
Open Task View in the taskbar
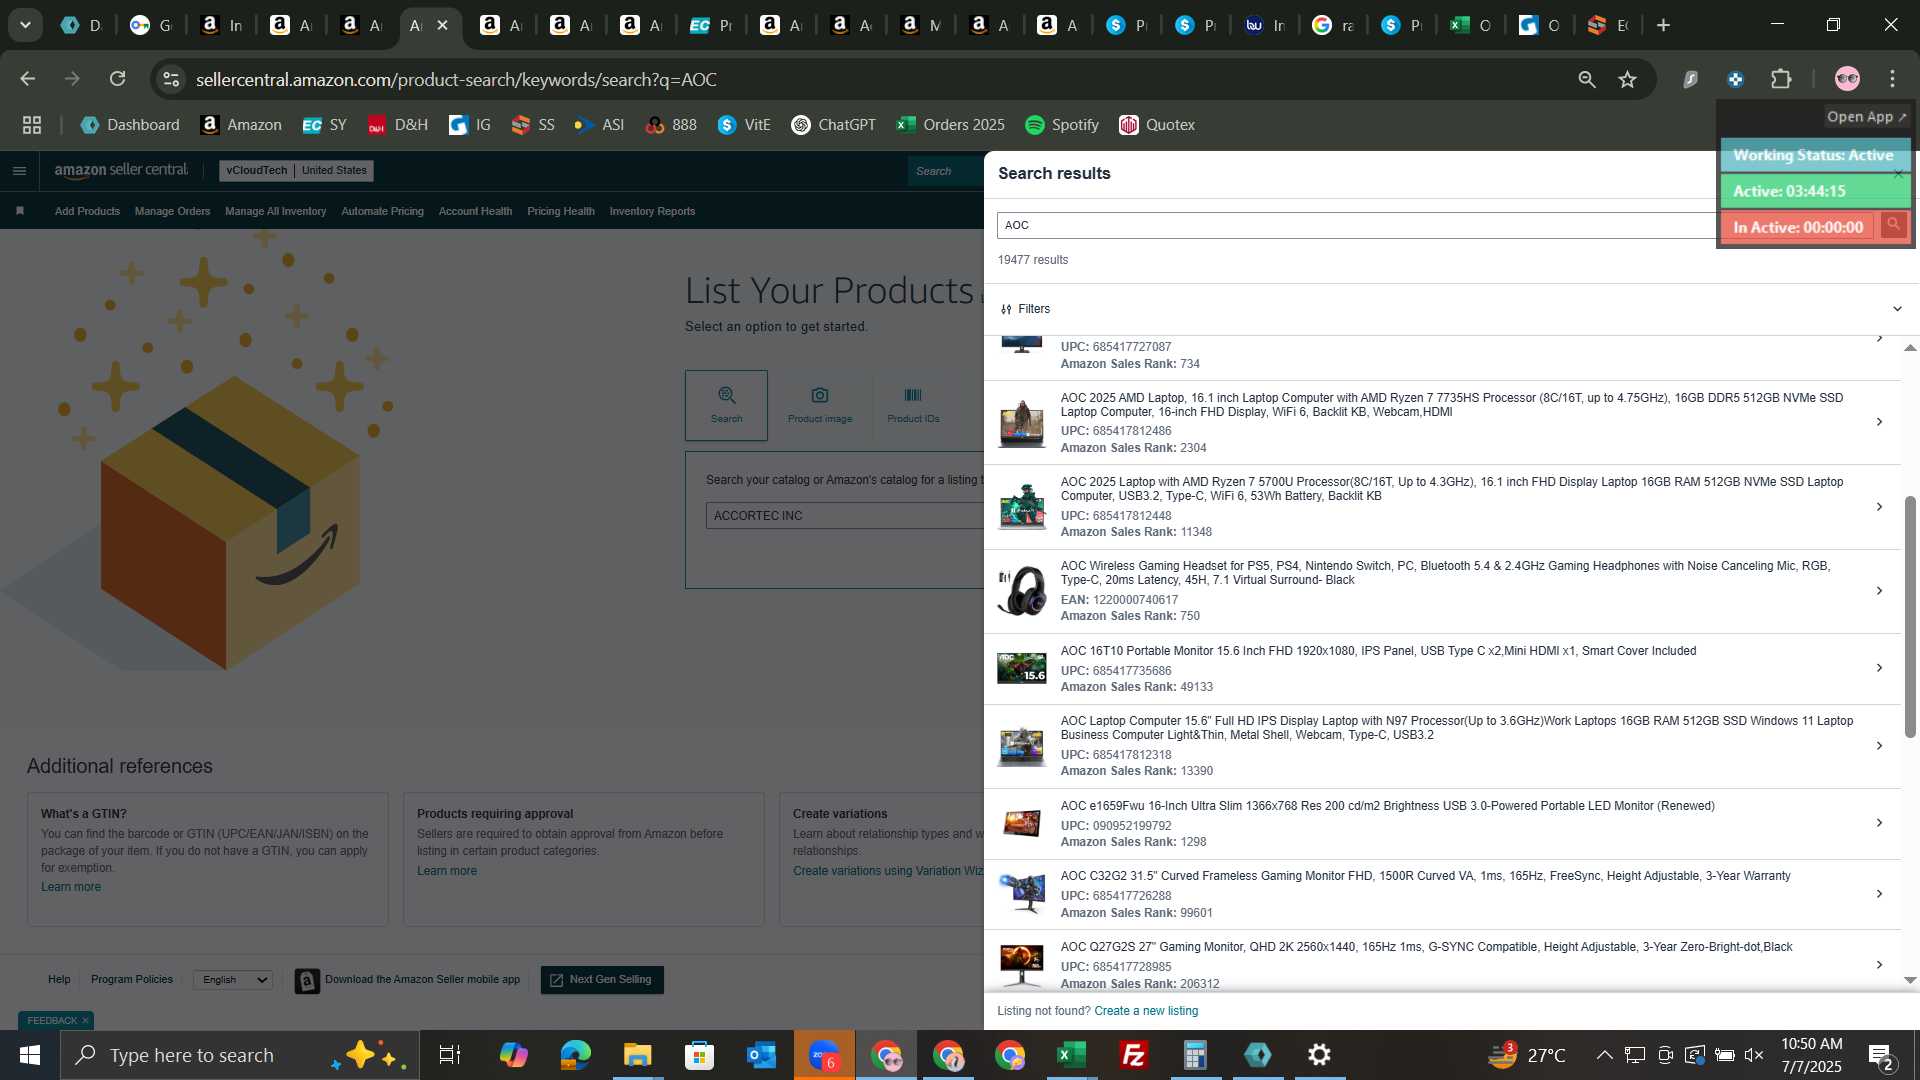[x=450, y=1055]
